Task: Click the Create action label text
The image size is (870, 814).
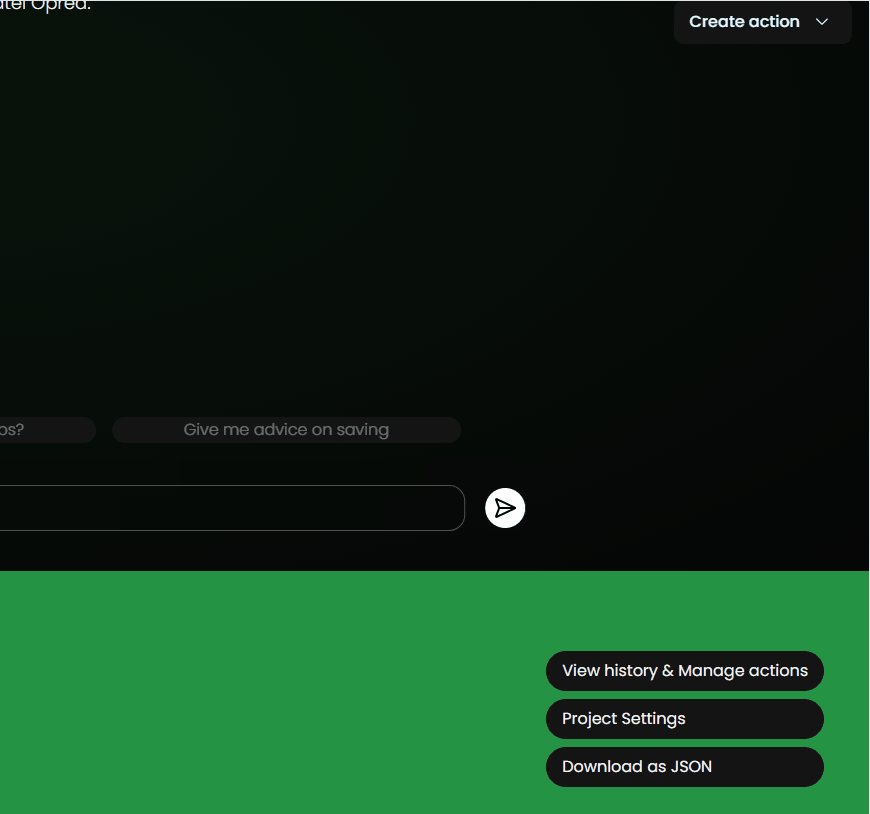Action: [x=744, y=22]
